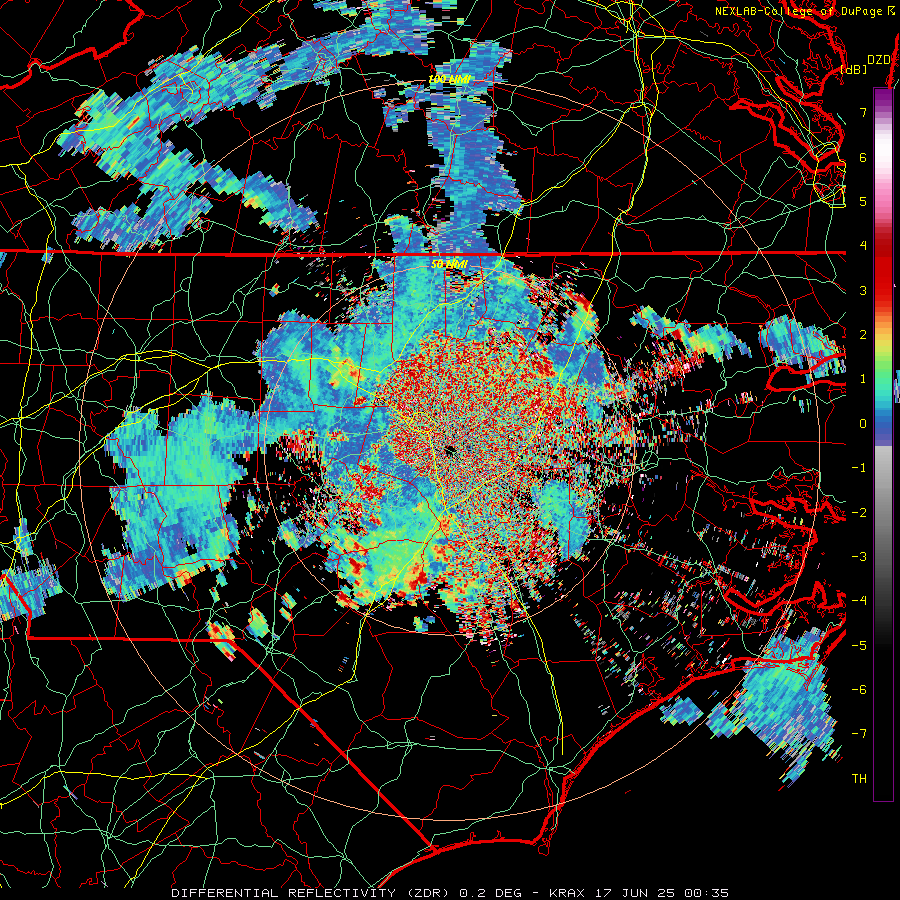Screen dimensions: 900x900
Task: Click the -1 dB tick label on scale
Action: [x=859, y=468]
